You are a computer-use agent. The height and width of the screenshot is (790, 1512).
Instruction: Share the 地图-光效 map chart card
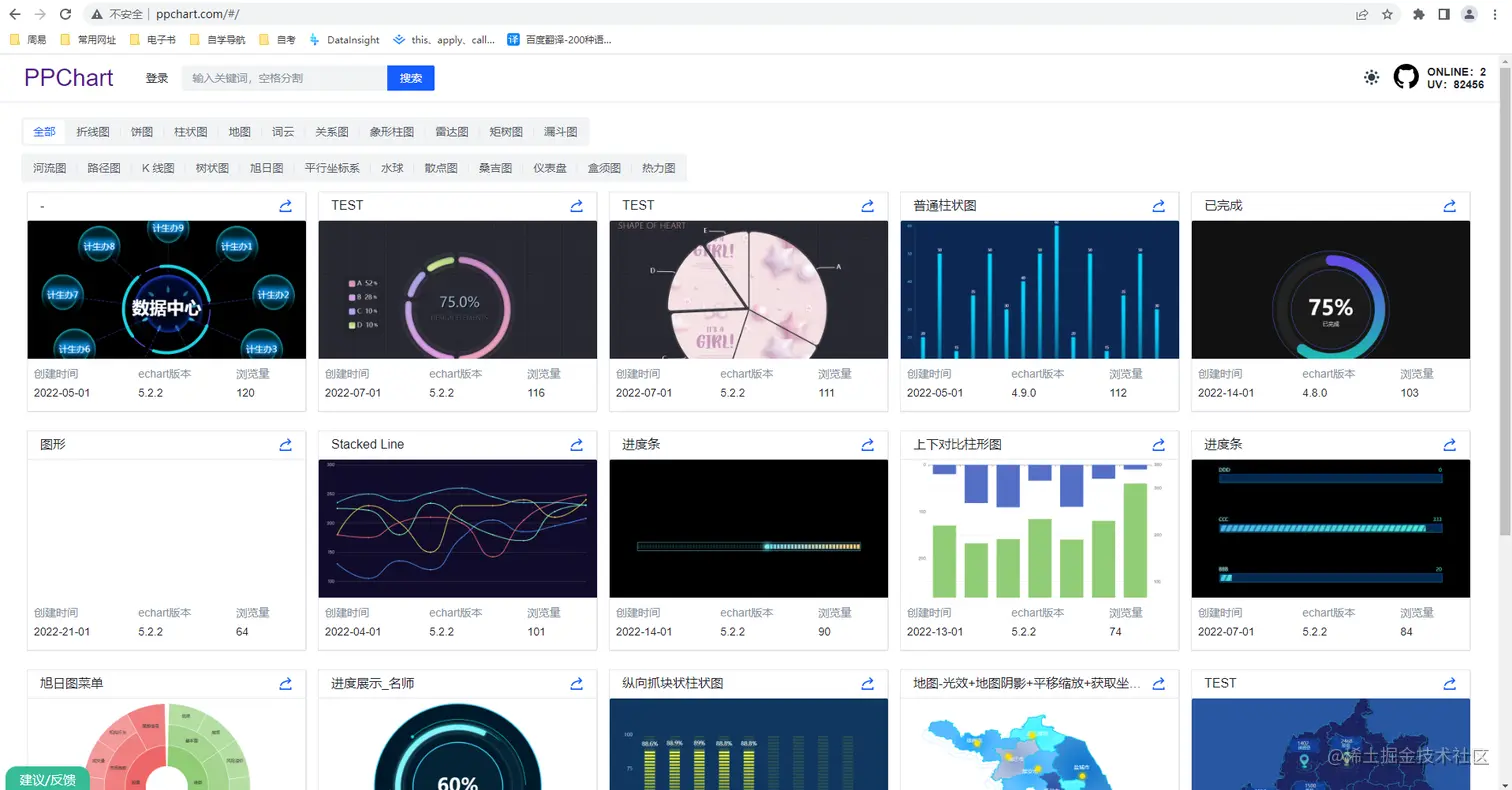[1158, 684]
